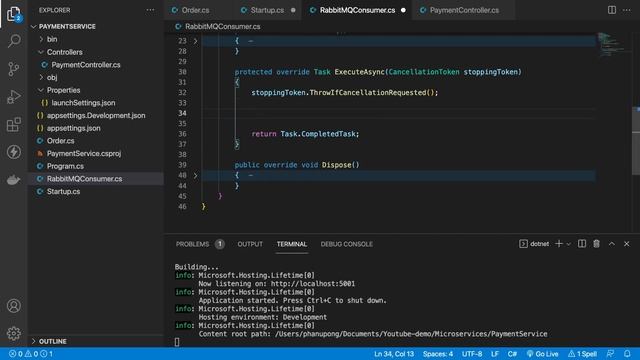
Task: Close the terminal panel
Action: pyautogui.click(x=627, y=244)
